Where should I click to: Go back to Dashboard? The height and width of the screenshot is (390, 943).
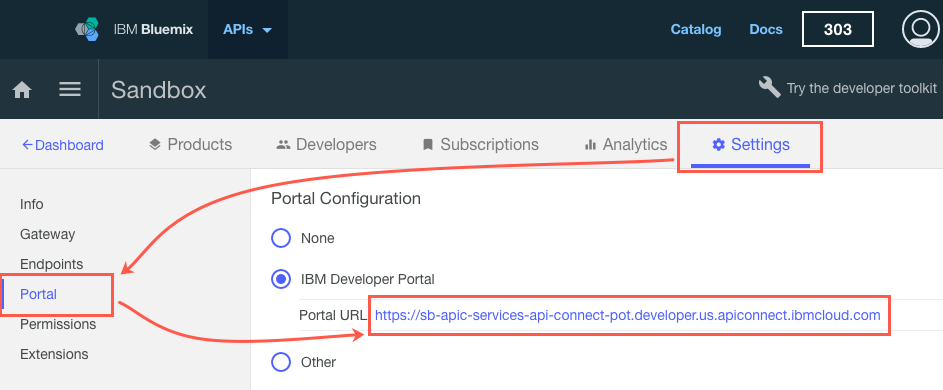pyautogui.click(x=63, y=145)
